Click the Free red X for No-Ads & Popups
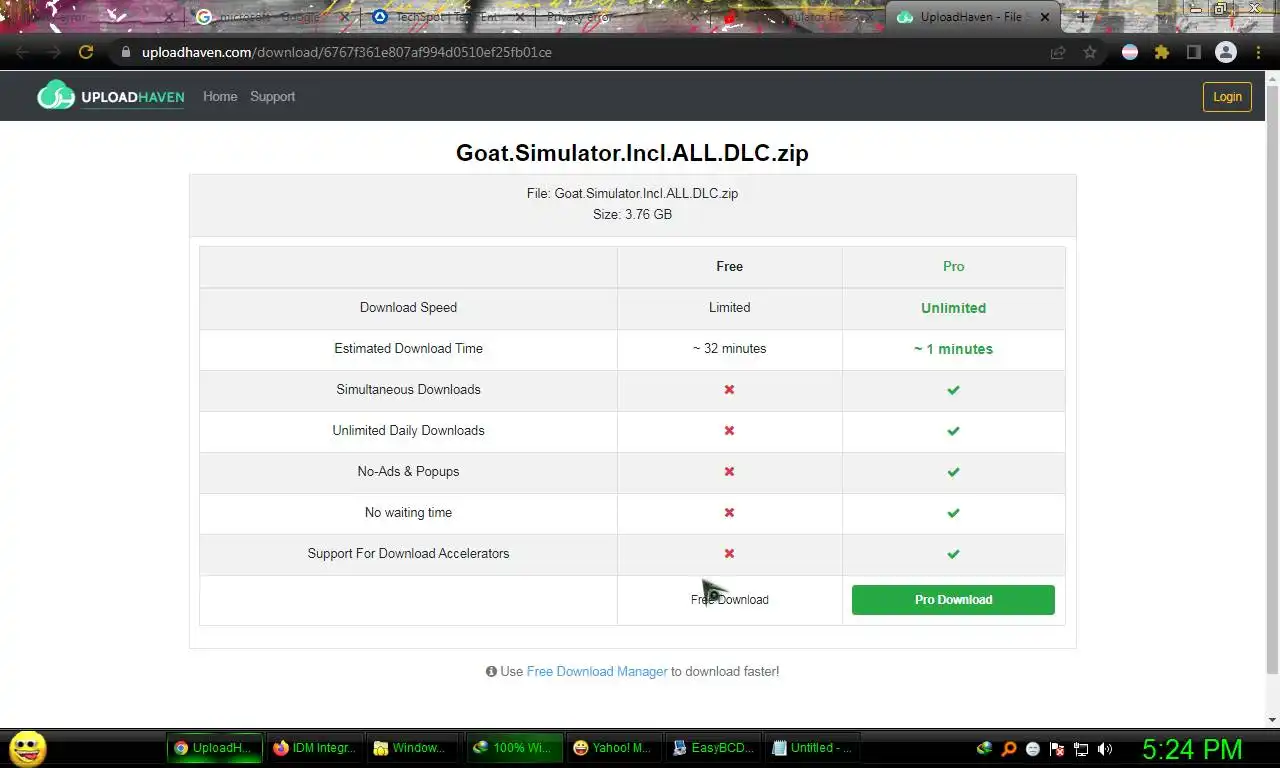The width and height of the screenshot is (1280, 768). [x=729, y=471]
